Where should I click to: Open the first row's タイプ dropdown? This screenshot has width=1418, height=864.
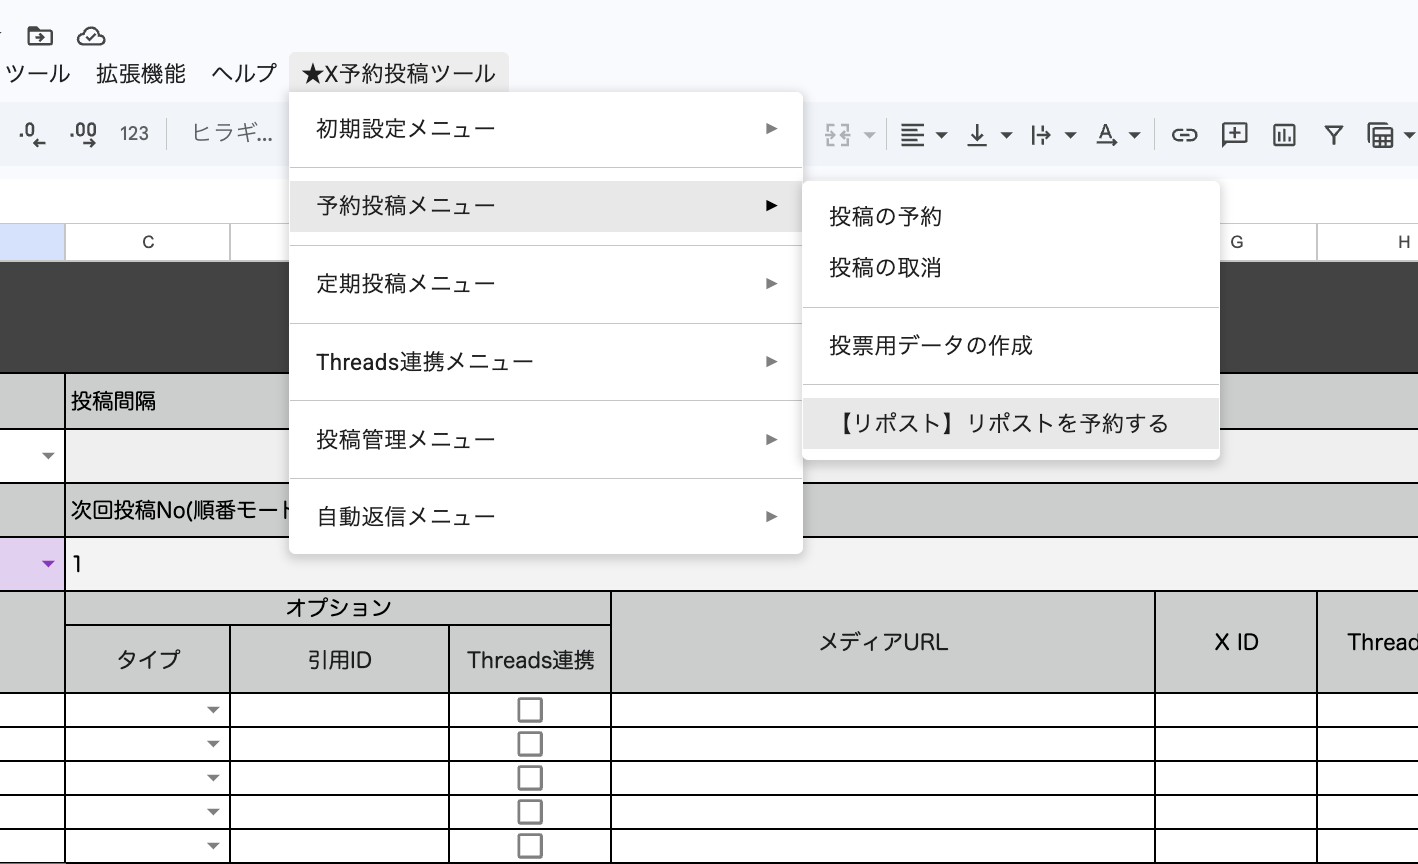pos(213,710)
